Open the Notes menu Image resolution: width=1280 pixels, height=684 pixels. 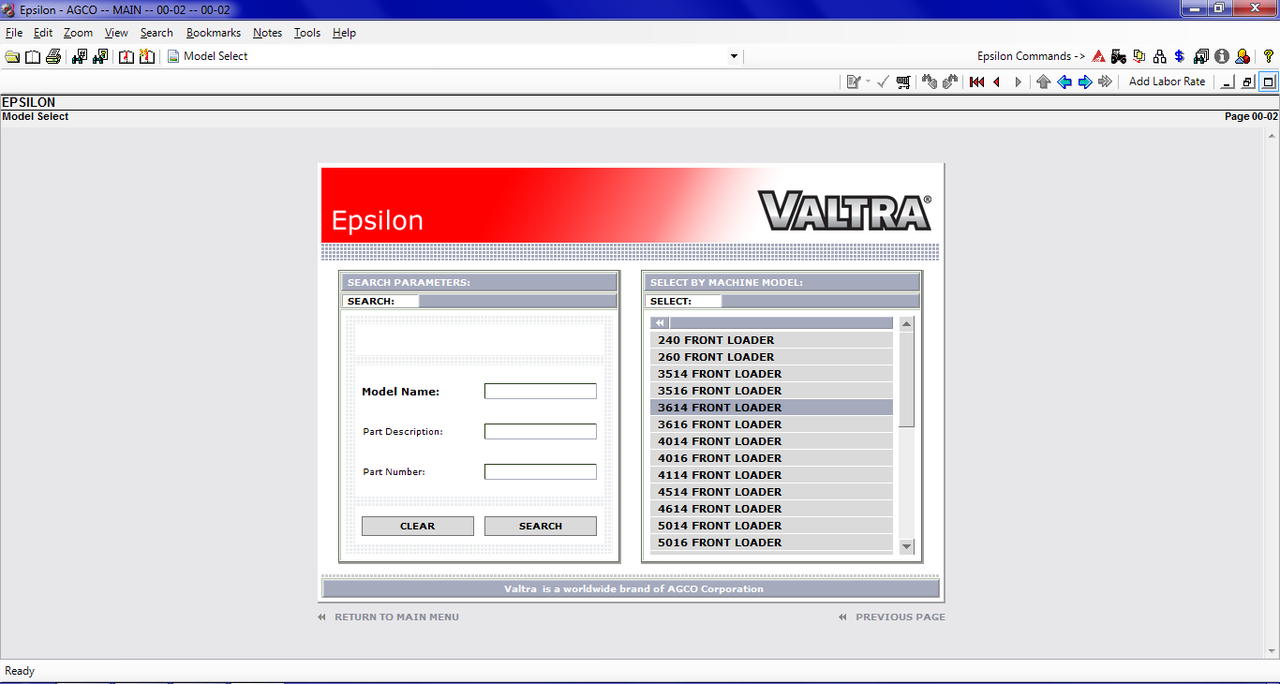267,33
